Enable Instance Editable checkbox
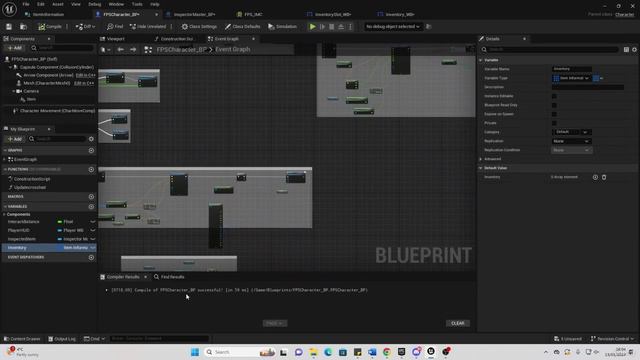 pyautogui.click(x=554, y=96)
